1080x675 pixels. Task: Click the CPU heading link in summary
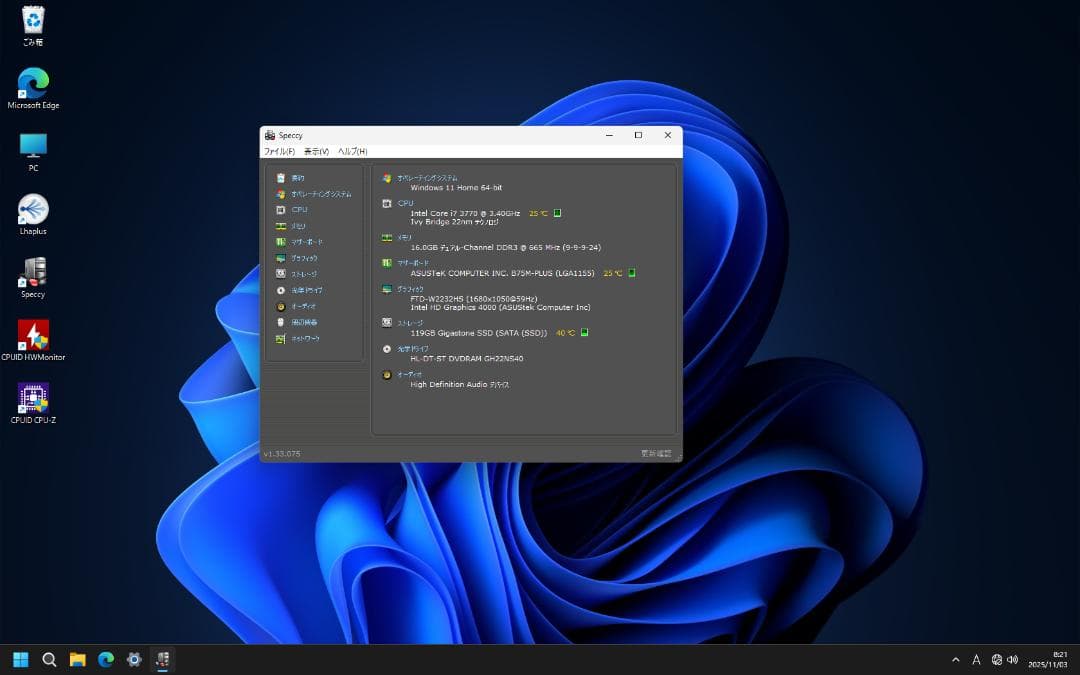click(x=405, y=203)
